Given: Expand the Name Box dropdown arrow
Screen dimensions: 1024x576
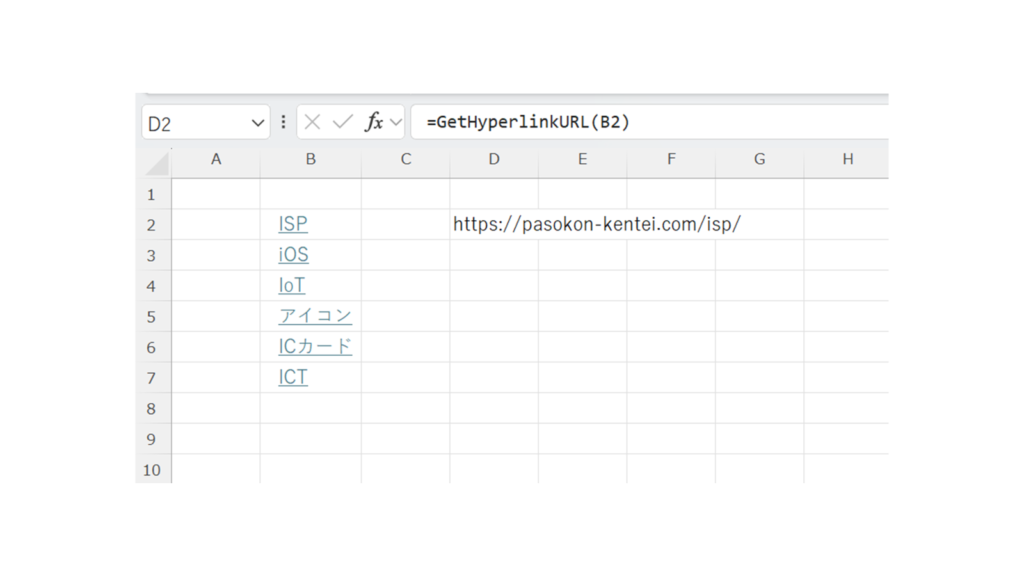Looking at the screenshot, I should [258, 123].
